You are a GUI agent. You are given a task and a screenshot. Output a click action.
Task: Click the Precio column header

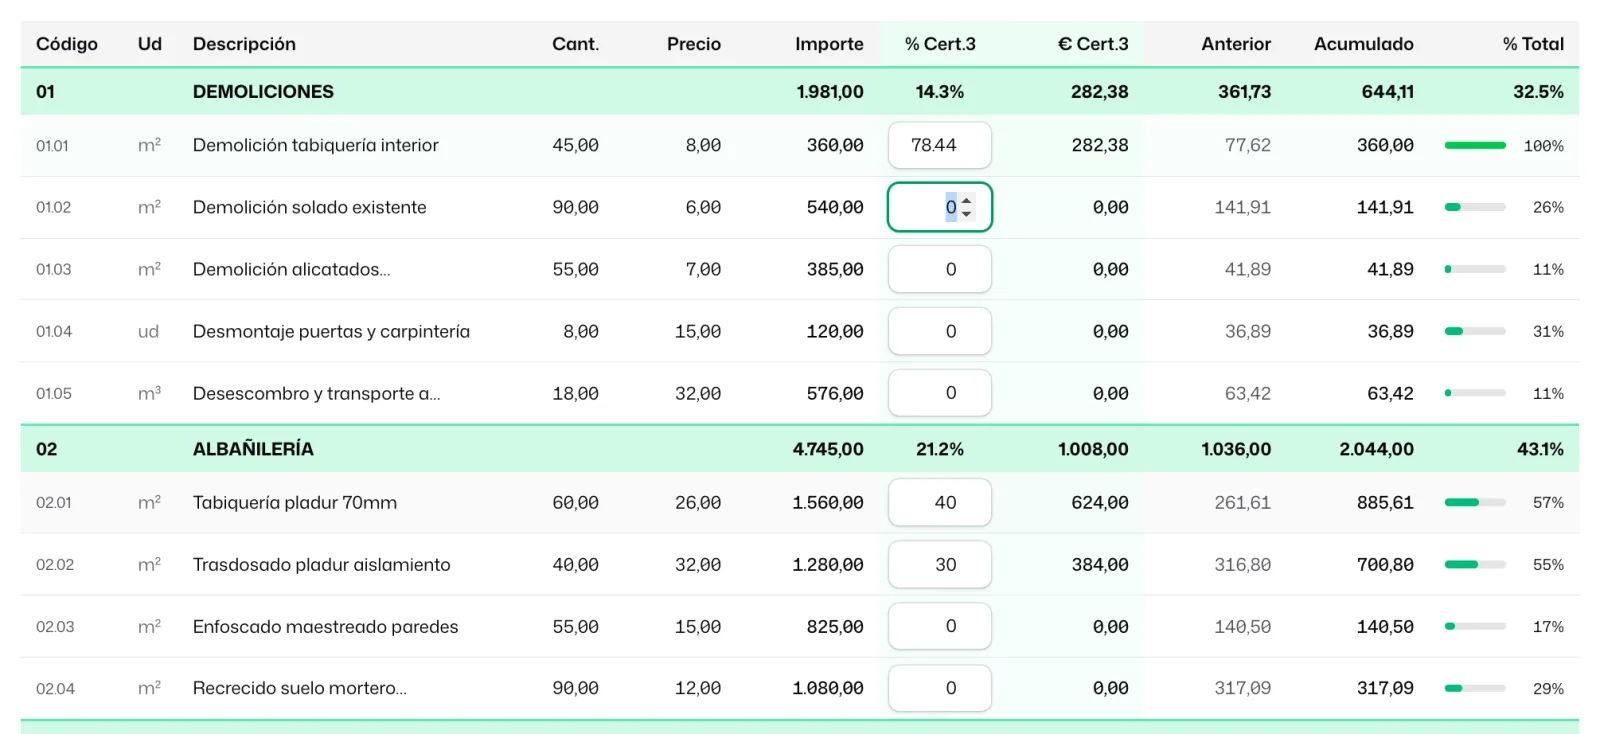tap(694, 44)
